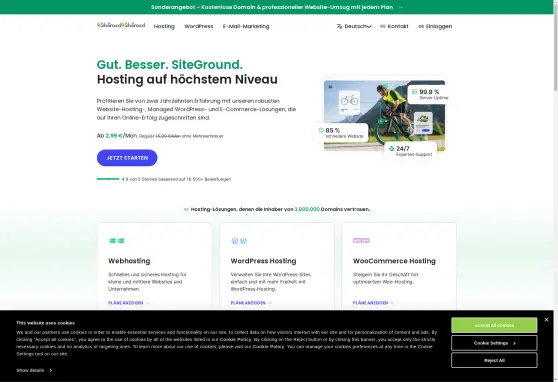Click the icon before Hosting-Lösungen text
Viewport: 558px width, 382px height.
click(x=186, y=209)
